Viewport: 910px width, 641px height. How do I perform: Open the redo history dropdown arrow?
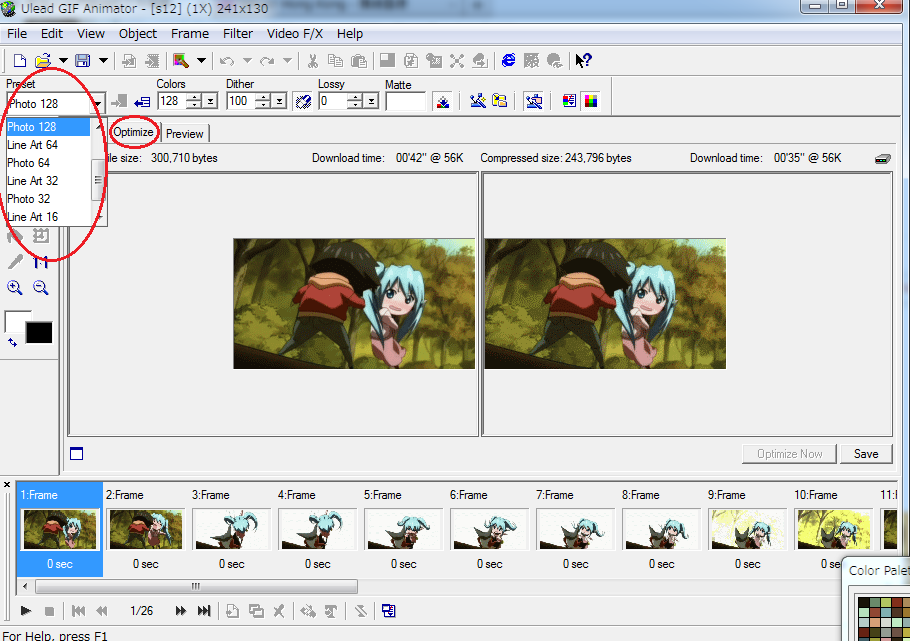pyautogui.click(x=287, y=60)
